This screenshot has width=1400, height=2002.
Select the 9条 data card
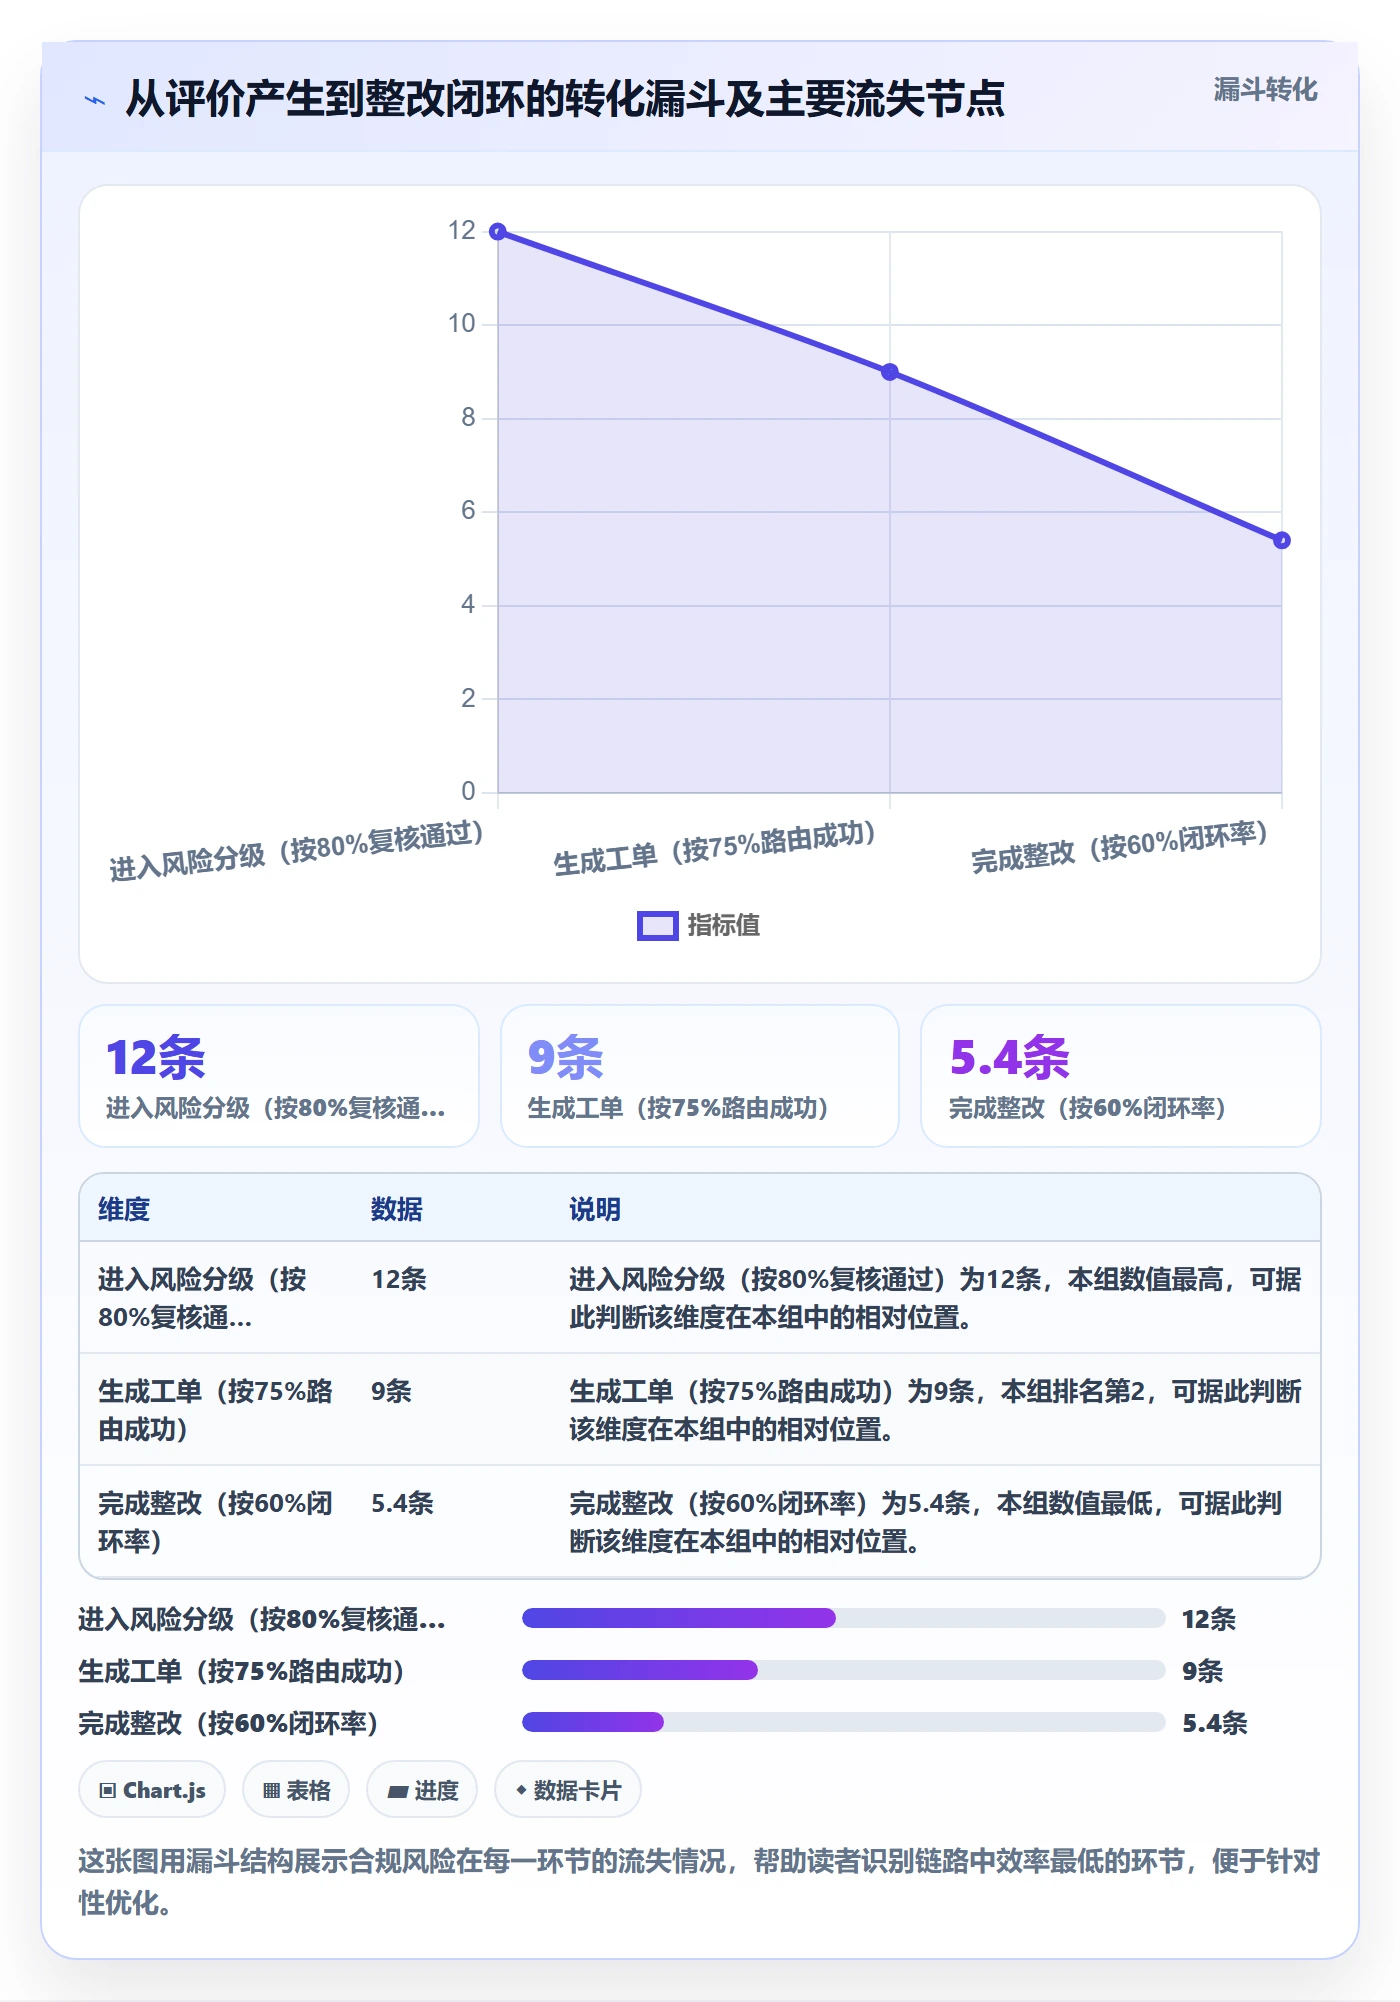pos(700,1076)
